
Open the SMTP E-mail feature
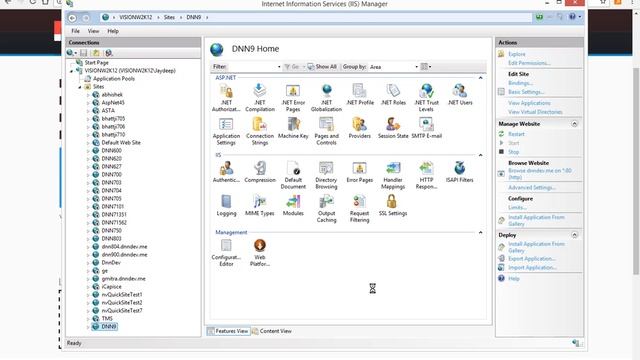(426, 128)
